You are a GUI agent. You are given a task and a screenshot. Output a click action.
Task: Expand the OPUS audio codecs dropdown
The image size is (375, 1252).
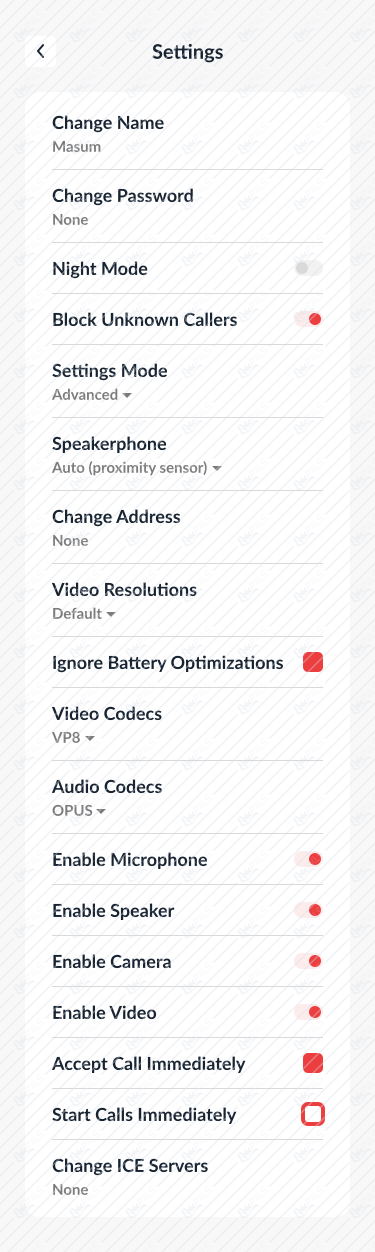(79, 810)
